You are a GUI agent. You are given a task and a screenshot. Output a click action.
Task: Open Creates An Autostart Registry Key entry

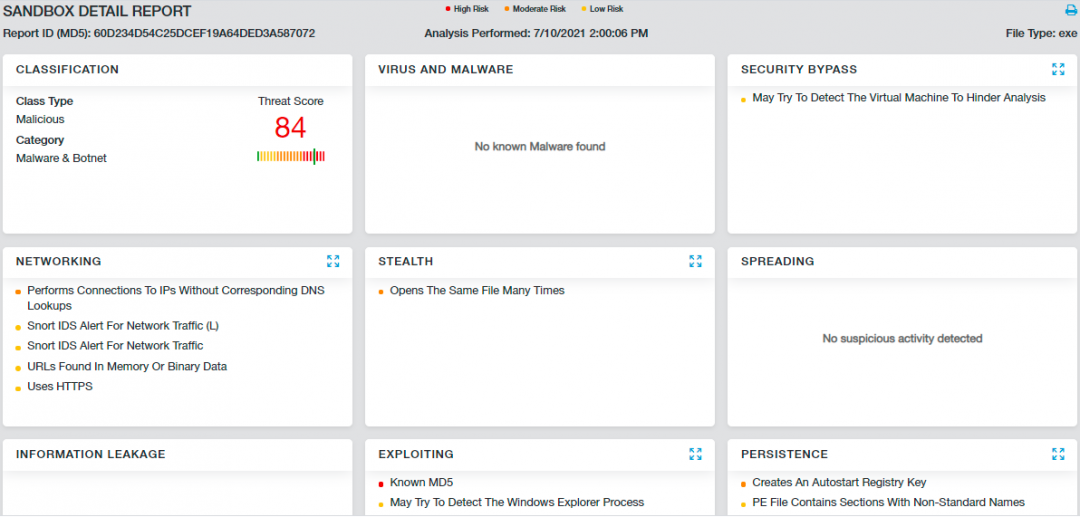839,482
